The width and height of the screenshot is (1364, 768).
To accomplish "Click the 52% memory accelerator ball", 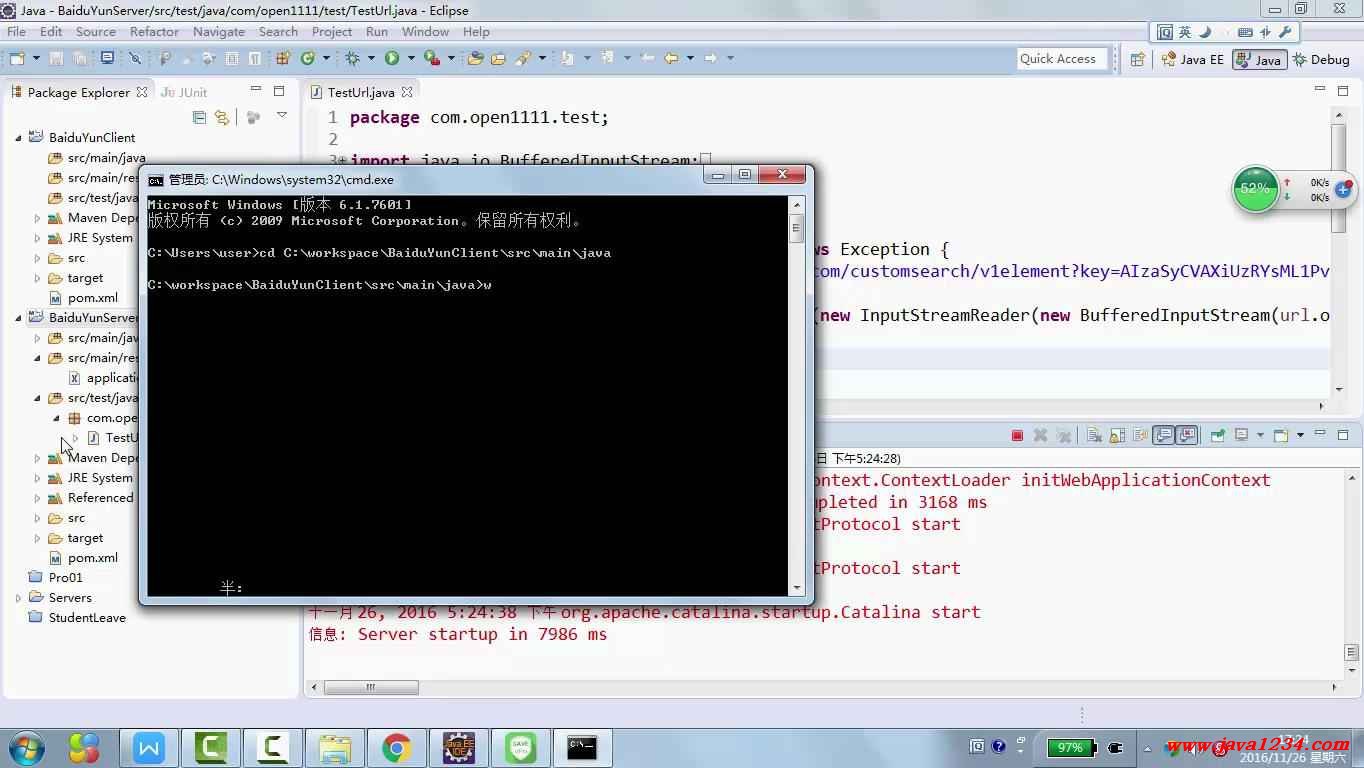I will pos(1255,188).
